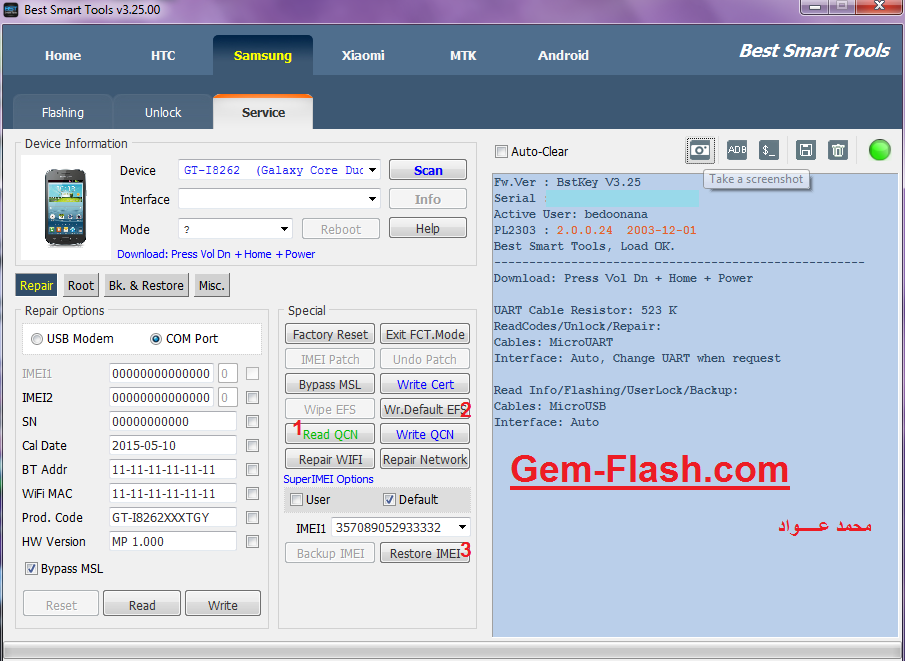Click the Cal Date field
The image size is (905, 661).
(x=173, y=446)
